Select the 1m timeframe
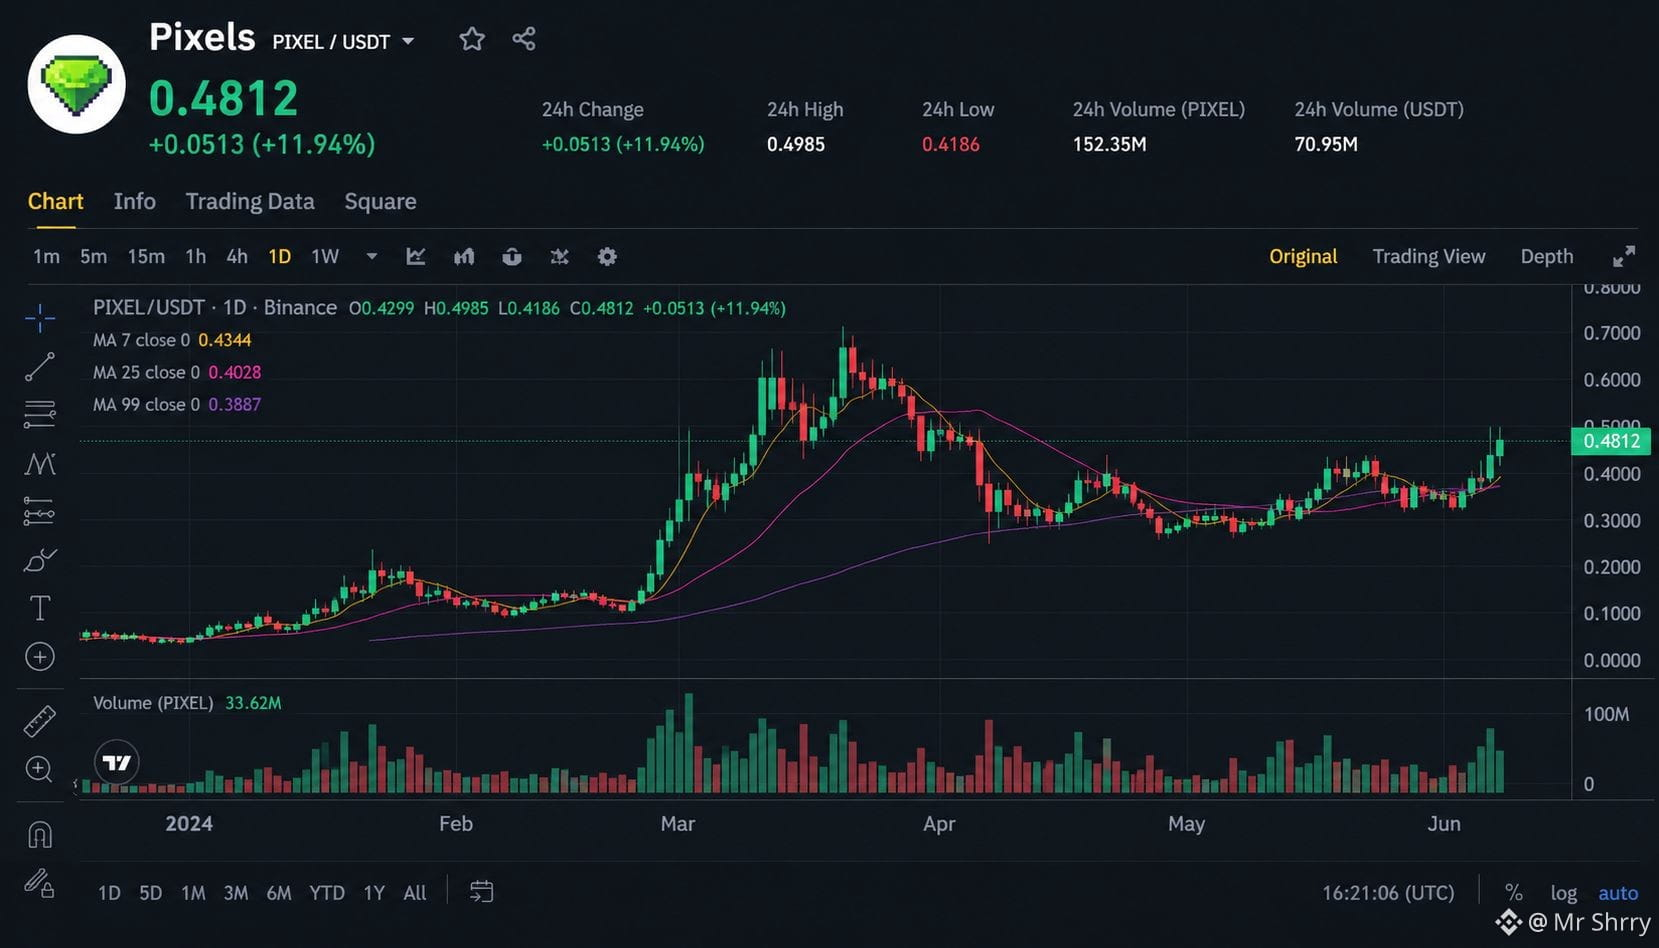 click(46, 257)
